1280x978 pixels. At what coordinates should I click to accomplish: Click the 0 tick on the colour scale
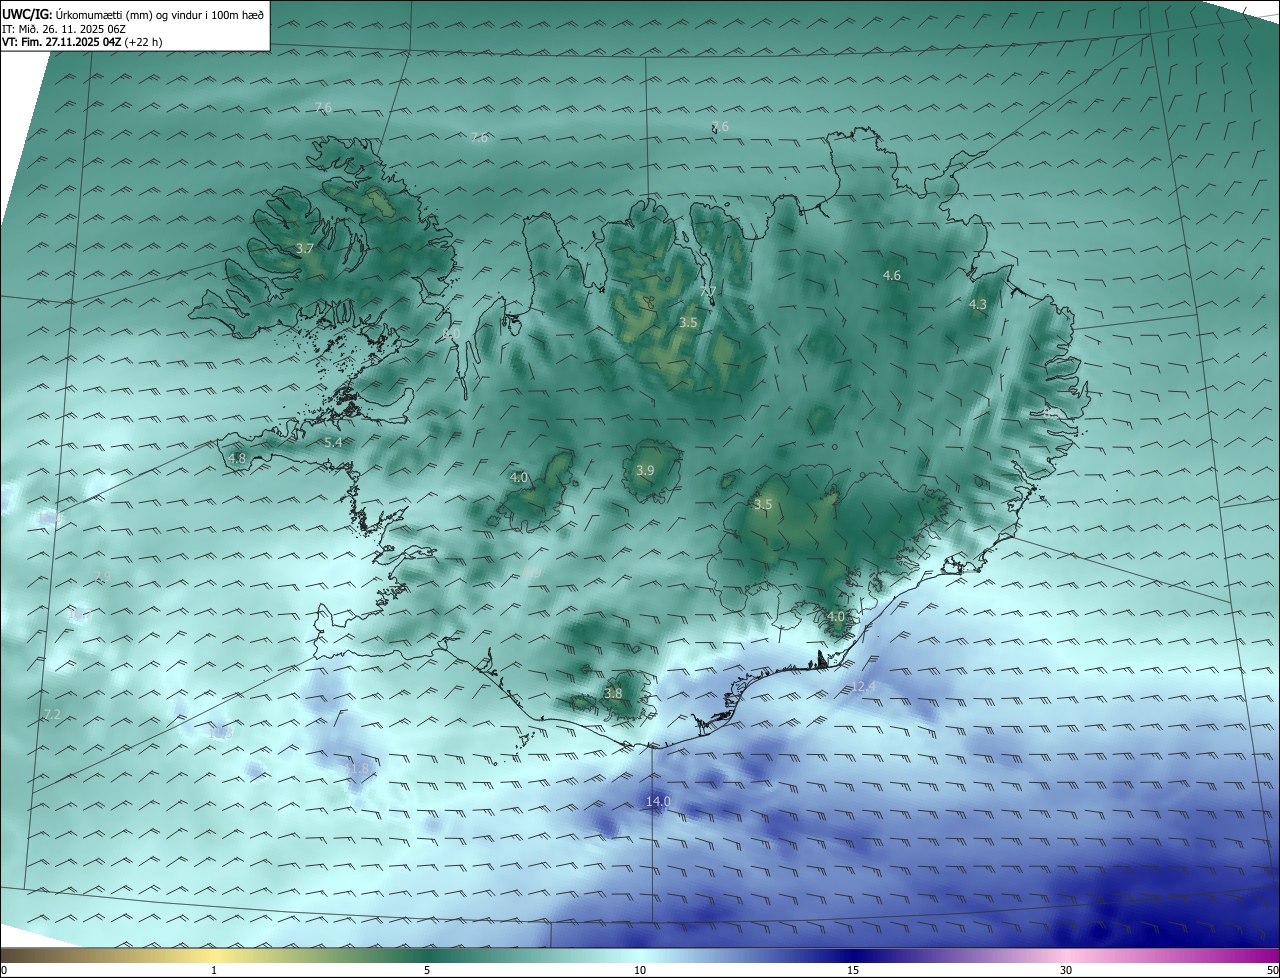tap(4, 970)
